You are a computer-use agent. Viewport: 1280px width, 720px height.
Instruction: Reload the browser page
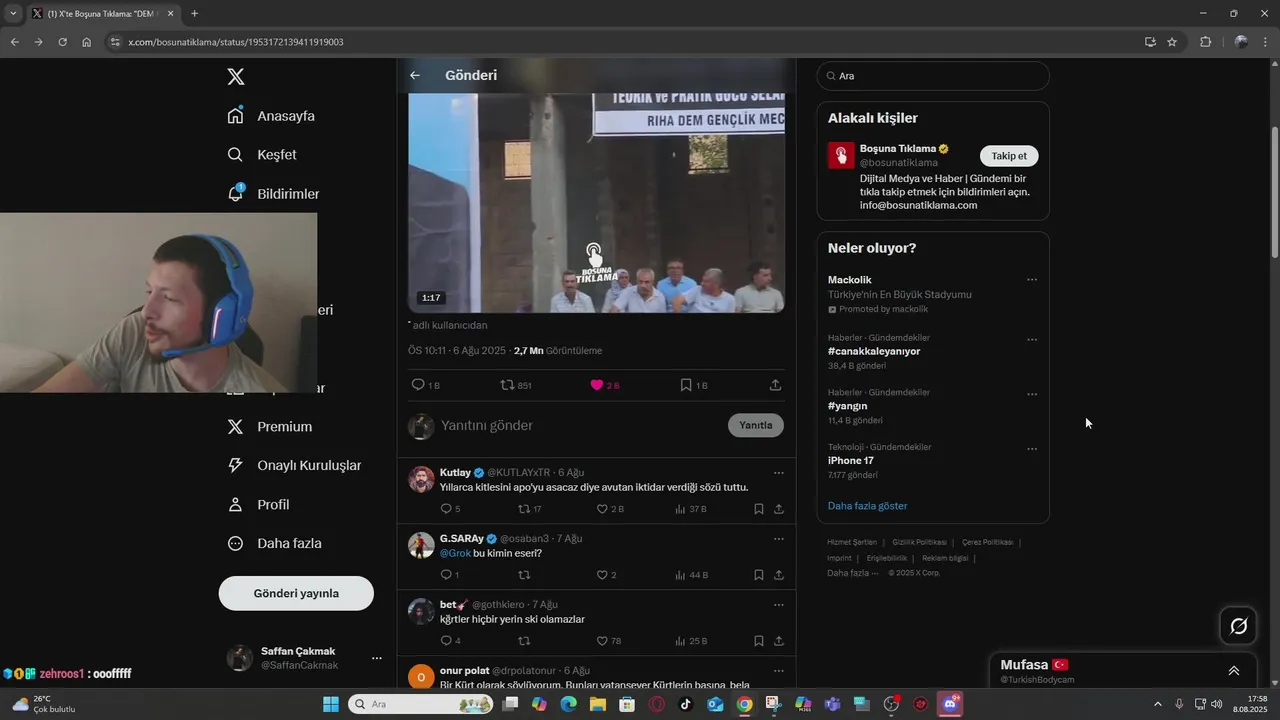(x=62, y=42)
